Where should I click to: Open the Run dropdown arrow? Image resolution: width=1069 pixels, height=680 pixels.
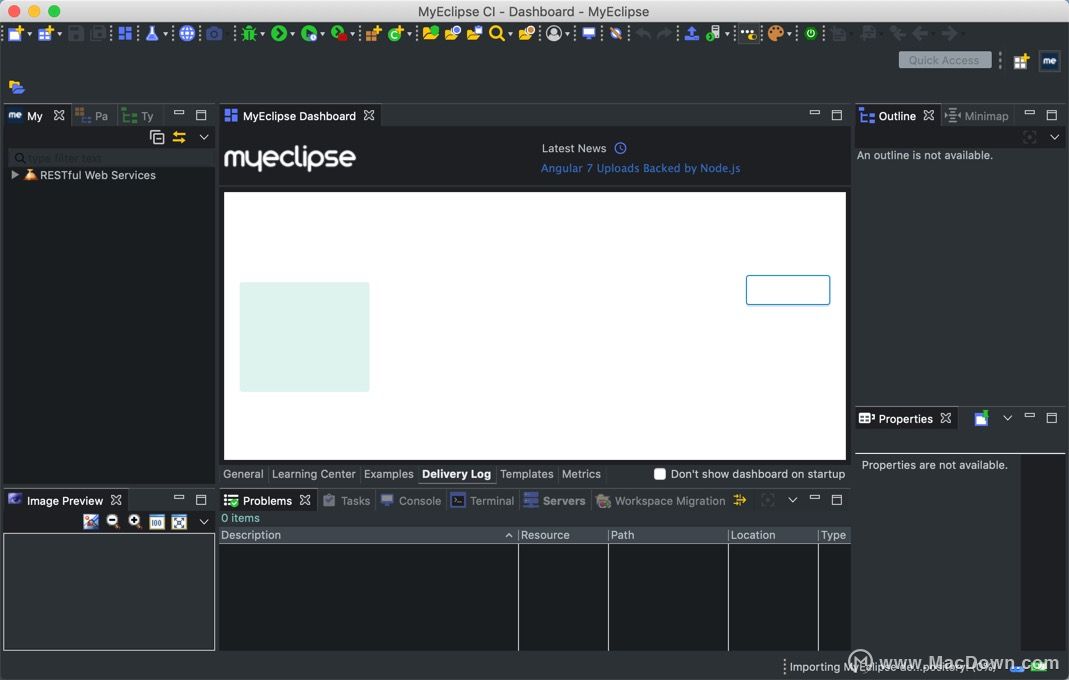[292, 33]
